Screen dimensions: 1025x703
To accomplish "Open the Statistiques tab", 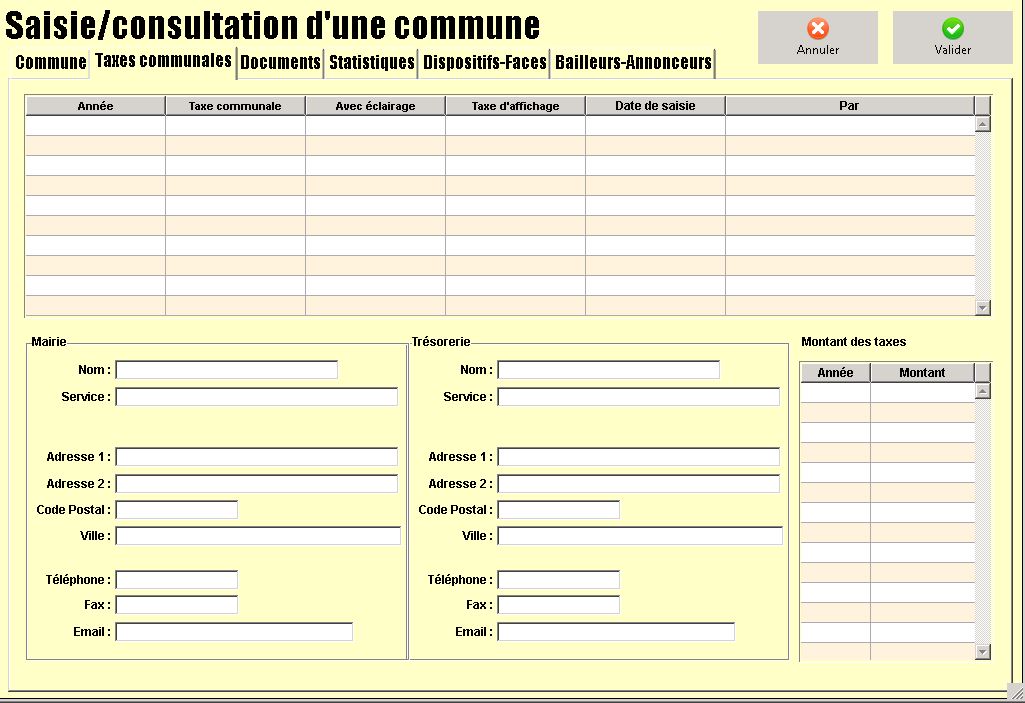I will point(371,63).
